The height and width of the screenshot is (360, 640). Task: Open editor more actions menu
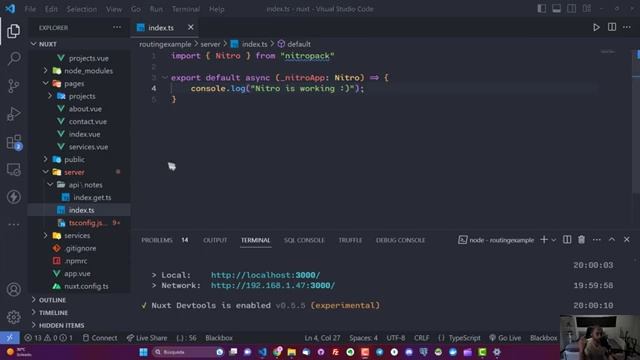click(627, 27)
